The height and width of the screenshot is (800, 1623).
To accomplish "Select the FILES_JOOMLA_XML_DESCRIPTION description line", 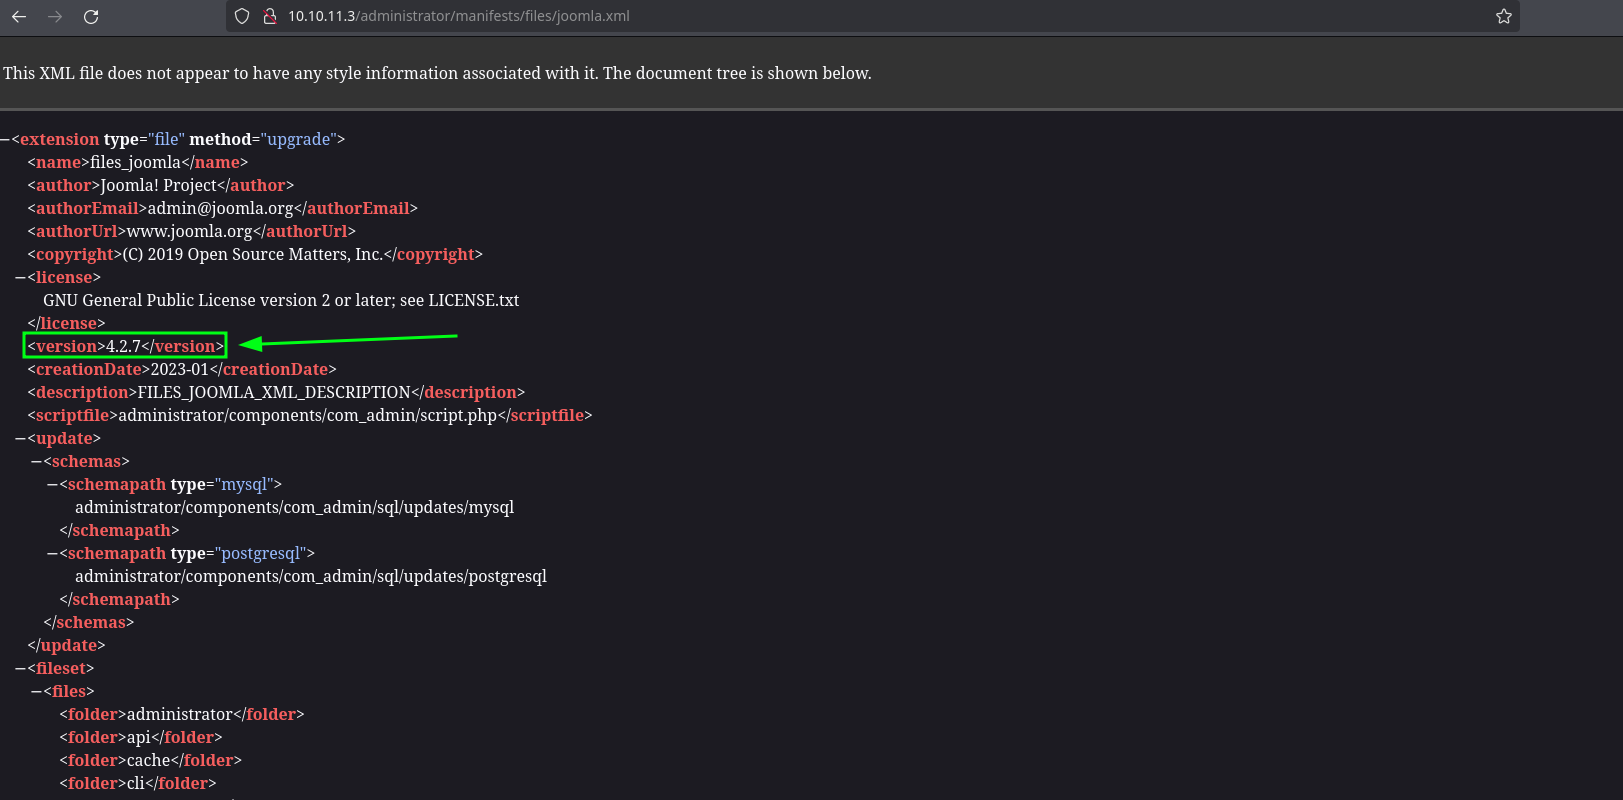I will click(276, 392).
